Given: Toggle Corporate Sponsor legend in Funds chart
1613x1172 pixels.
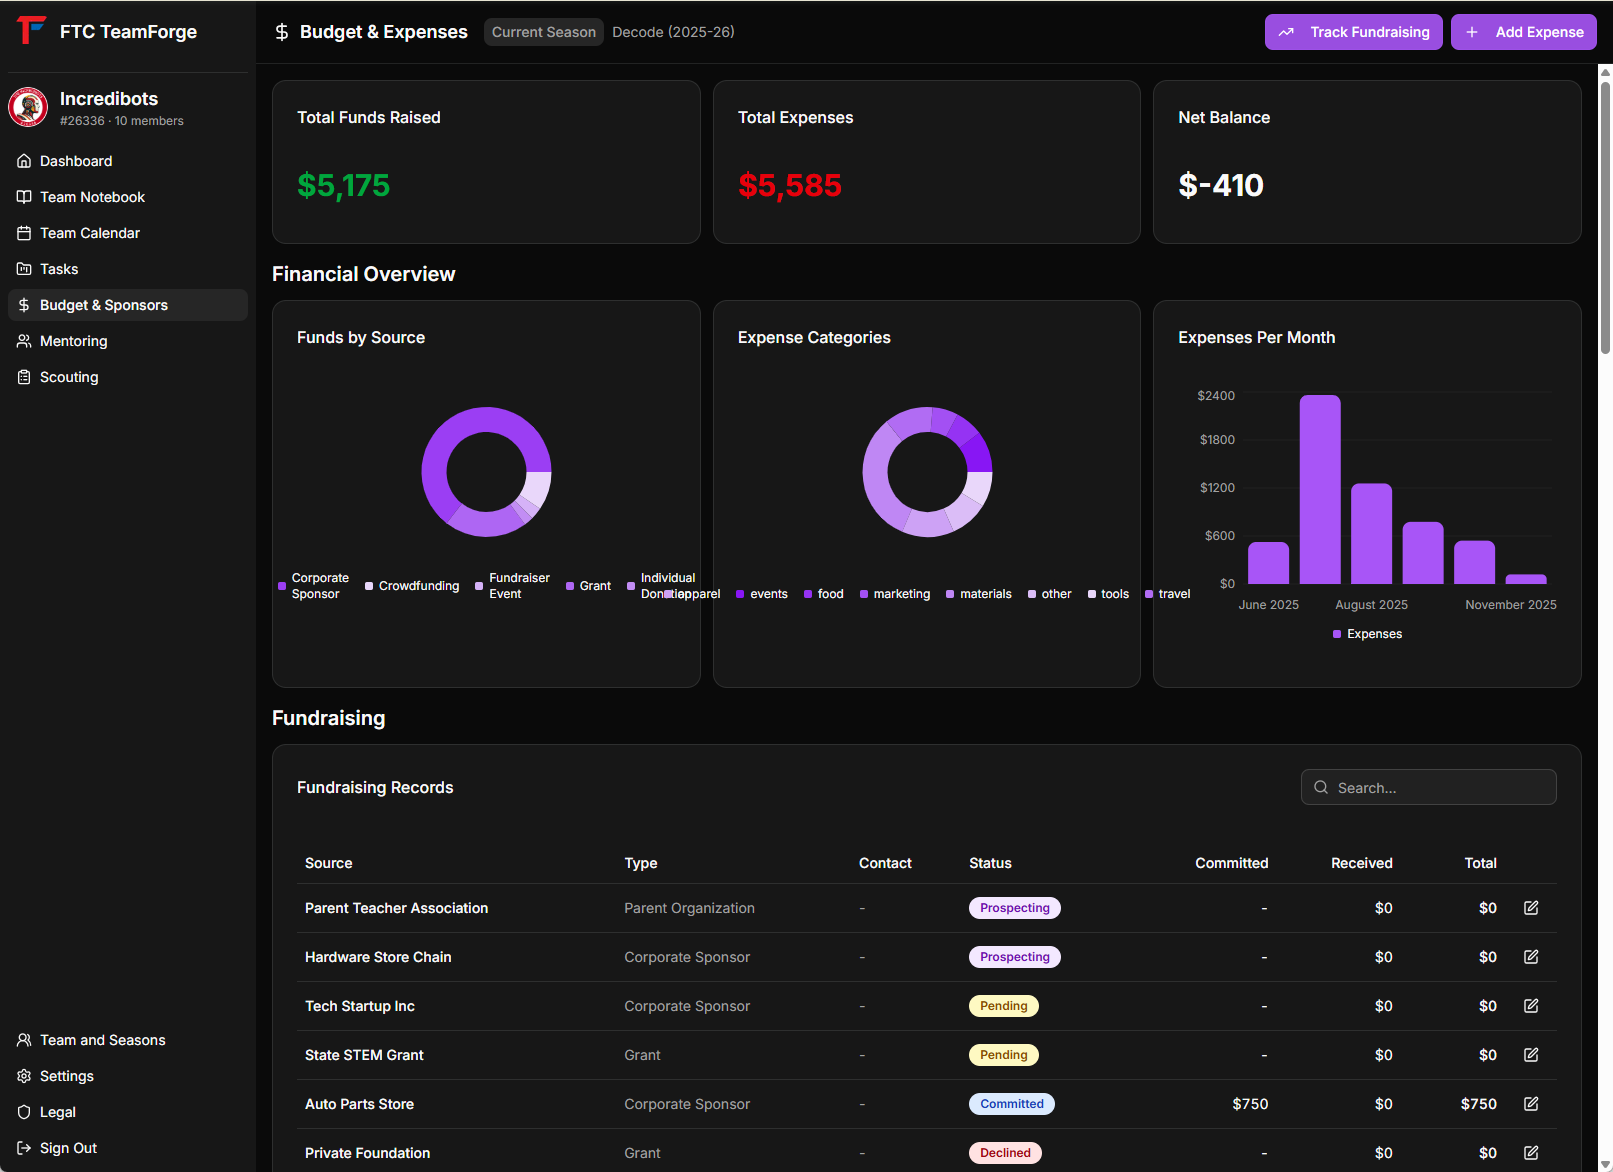Looking at the screenshot, I should tap(314, 586).
